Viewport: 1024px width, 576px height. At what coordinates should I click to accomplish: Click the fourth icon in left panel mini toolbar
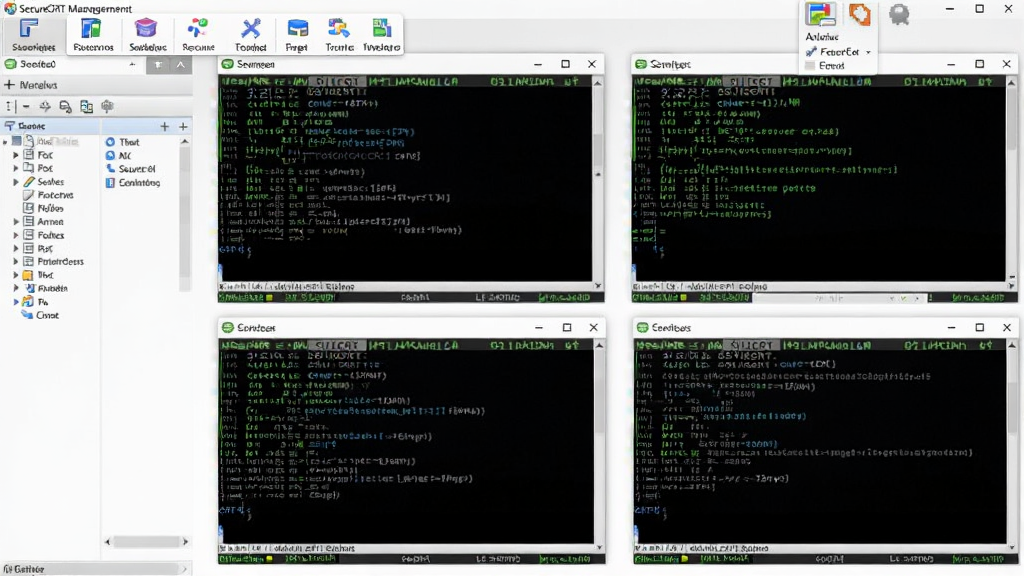(65, 106)
